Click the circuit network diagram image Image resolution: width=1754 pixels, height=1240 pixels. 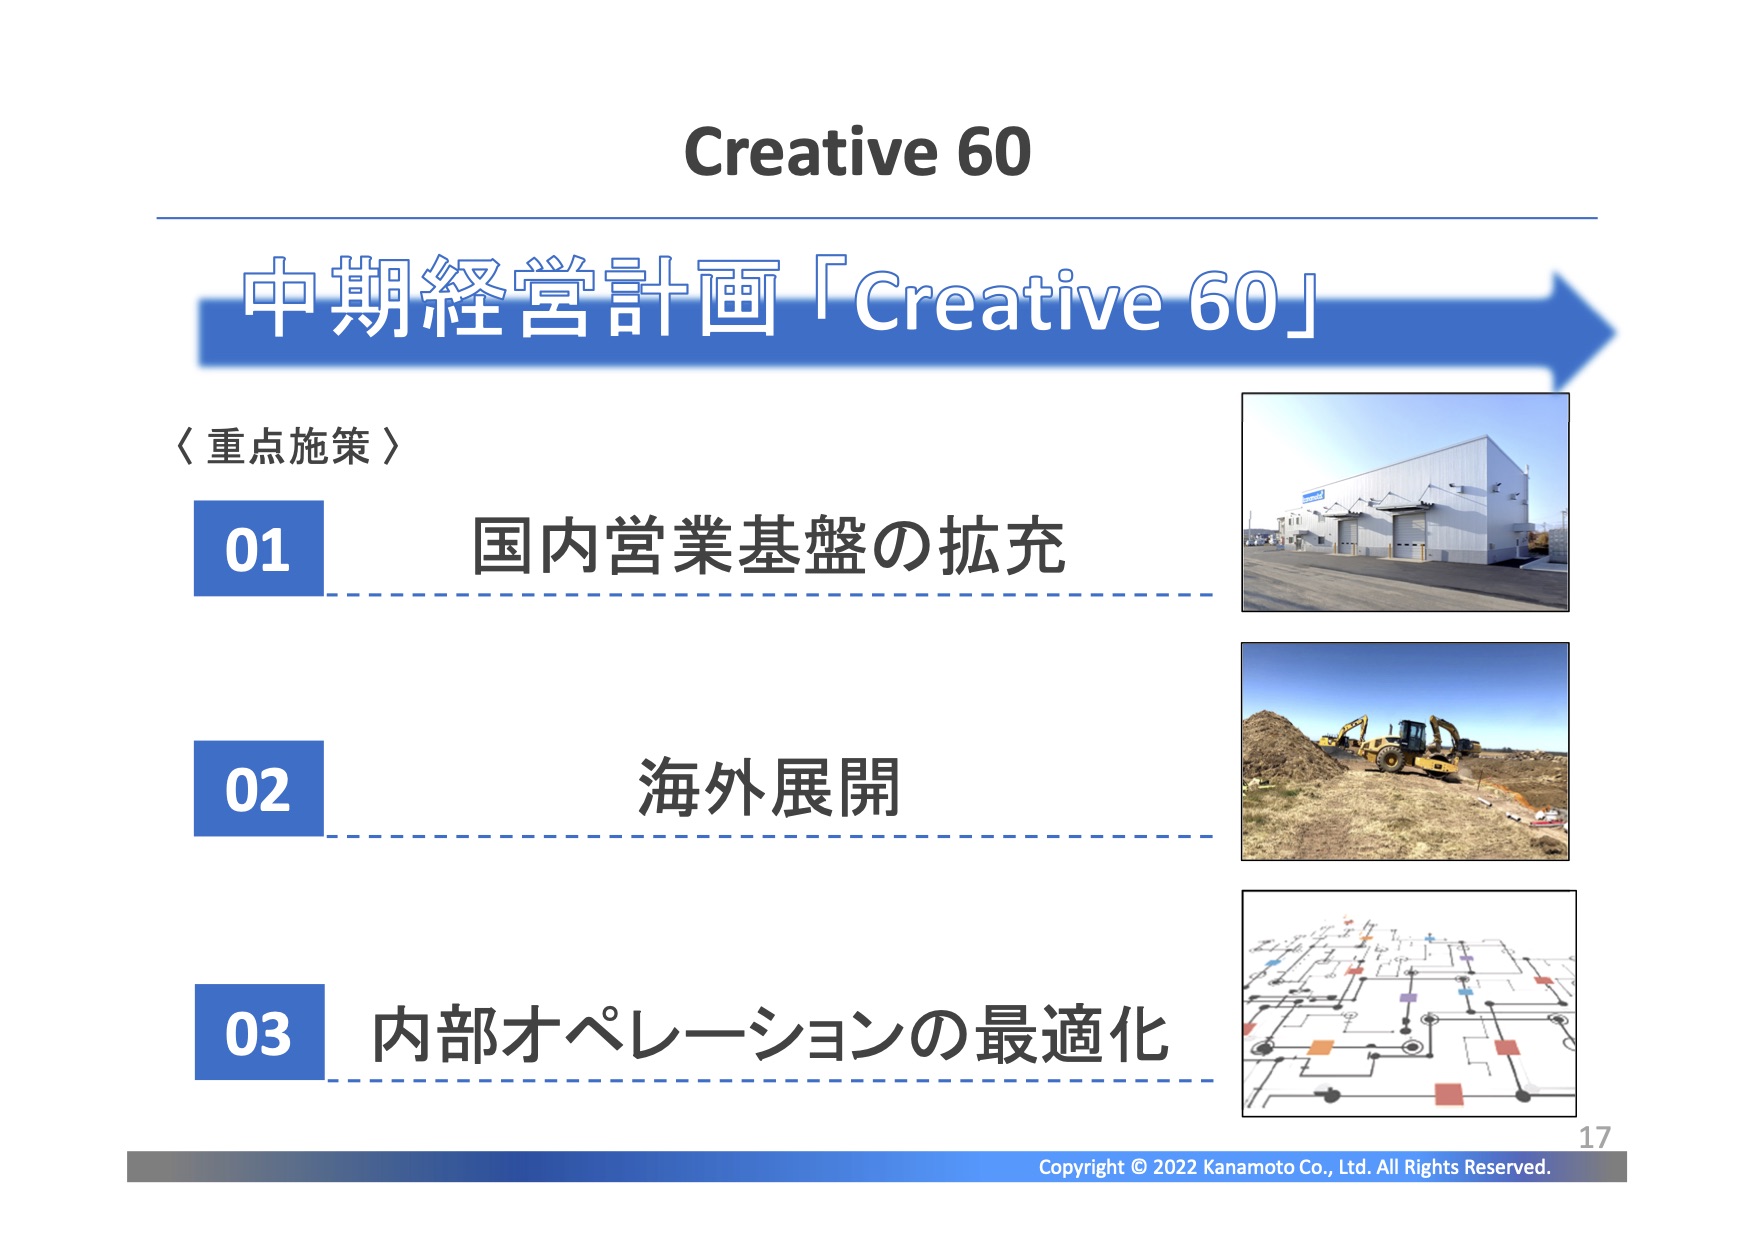[1409, 1003]
